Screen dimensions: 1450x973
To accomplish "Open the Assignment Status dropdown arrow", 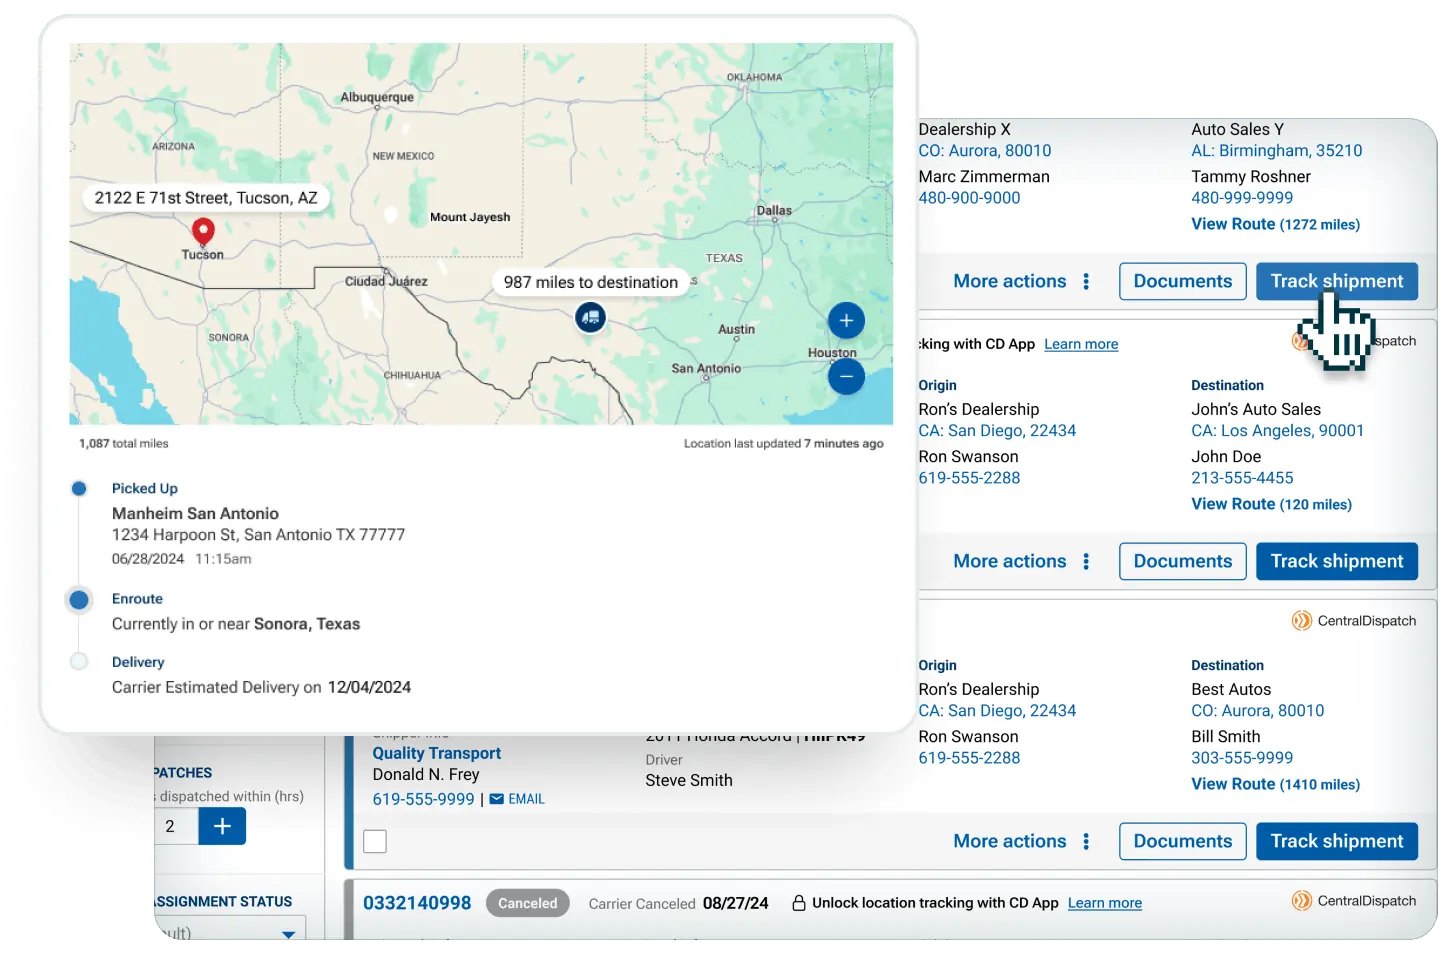I will pyautogui.click(x=288, y=934).
